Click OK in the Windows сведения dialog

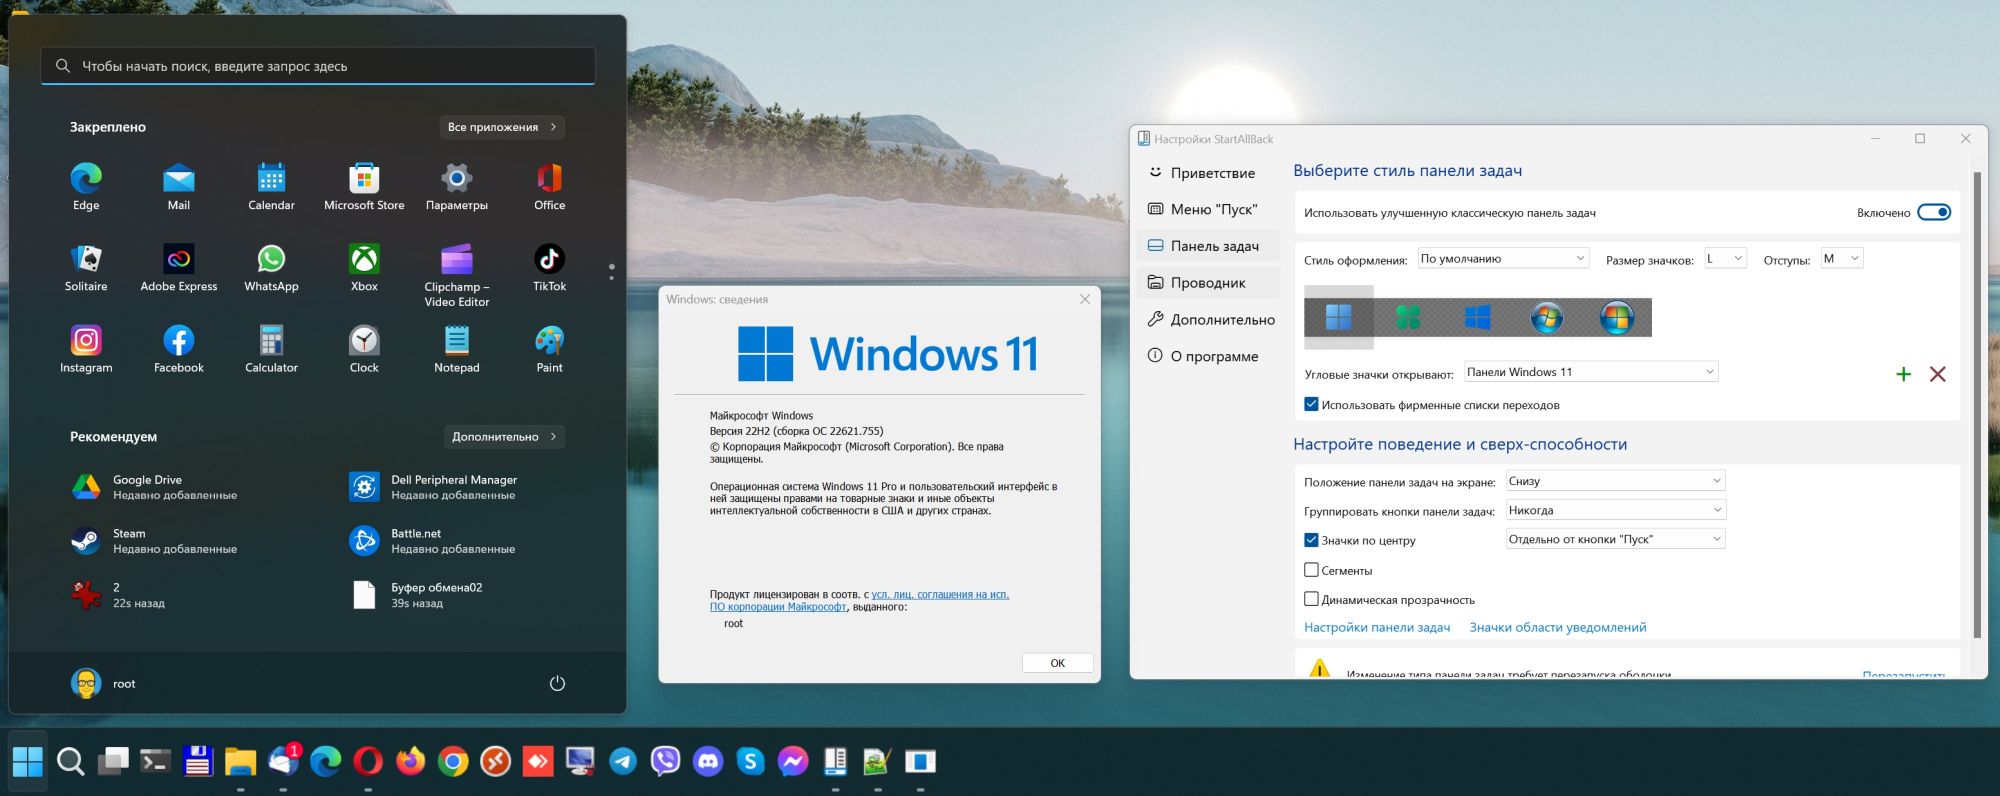tap(1057, 663)
